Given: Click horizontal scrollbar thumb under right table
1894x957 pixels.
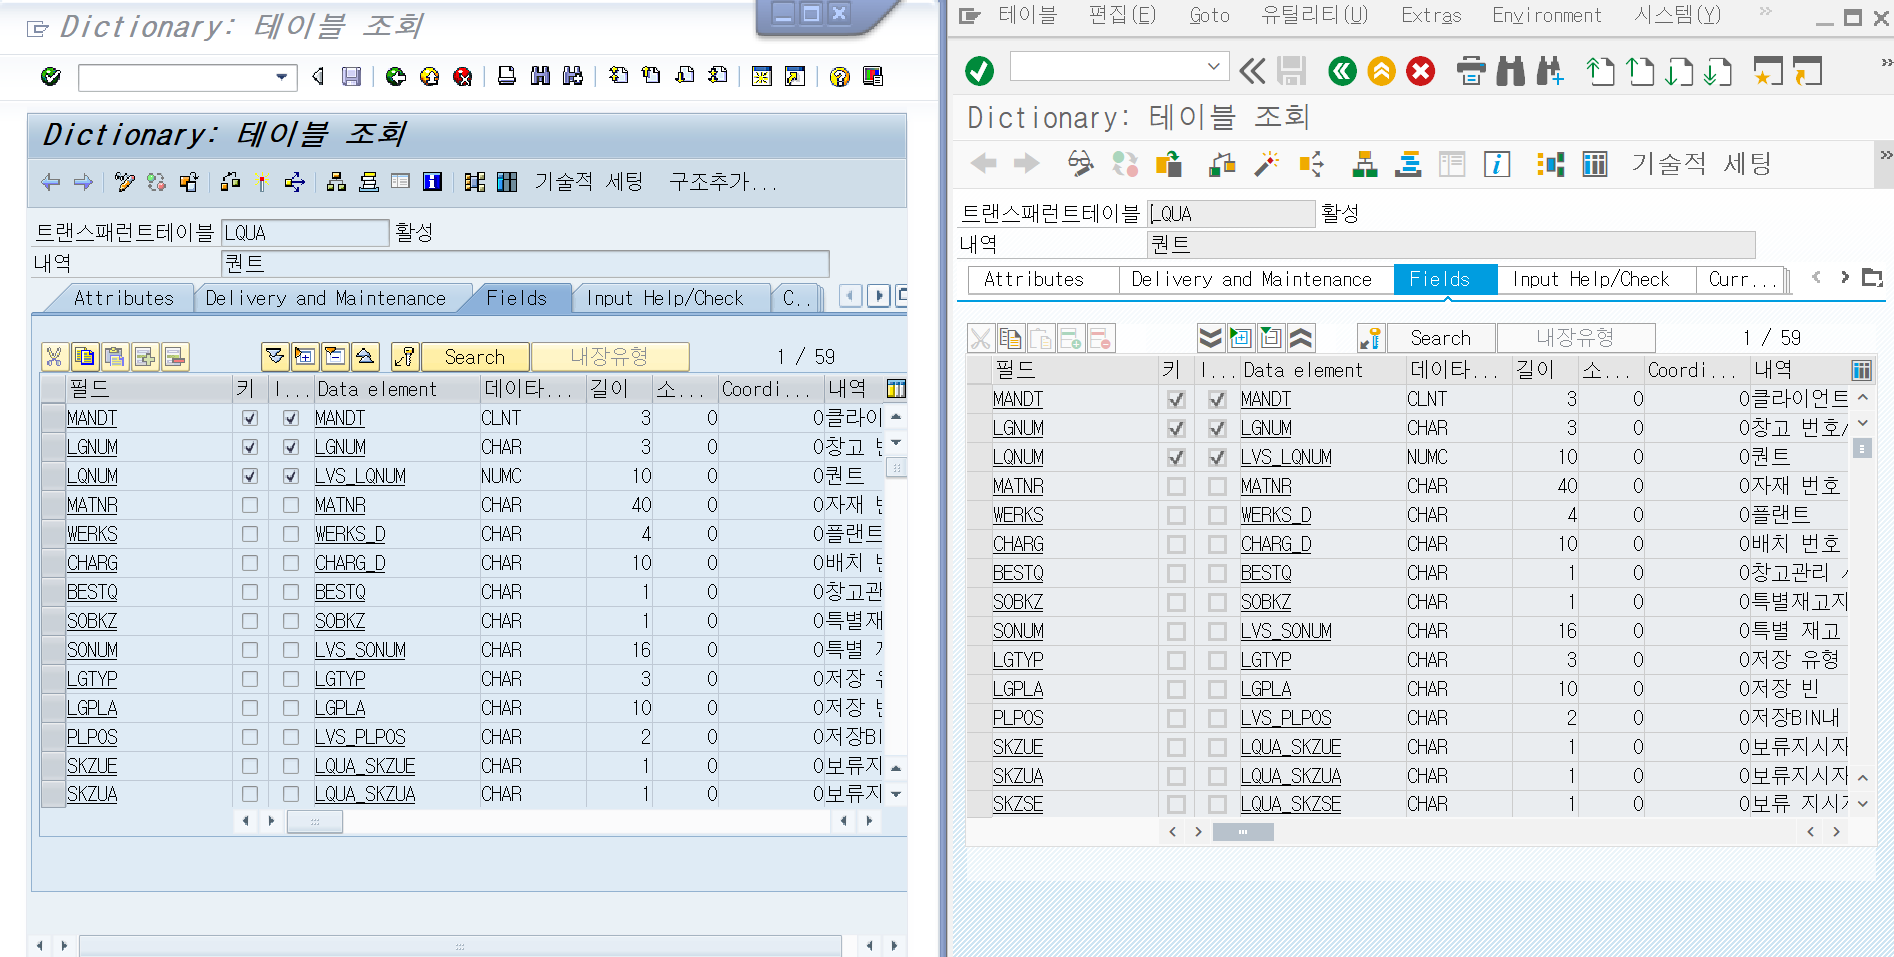Looking at the screenshot, I should click(x=1243, y=832).
